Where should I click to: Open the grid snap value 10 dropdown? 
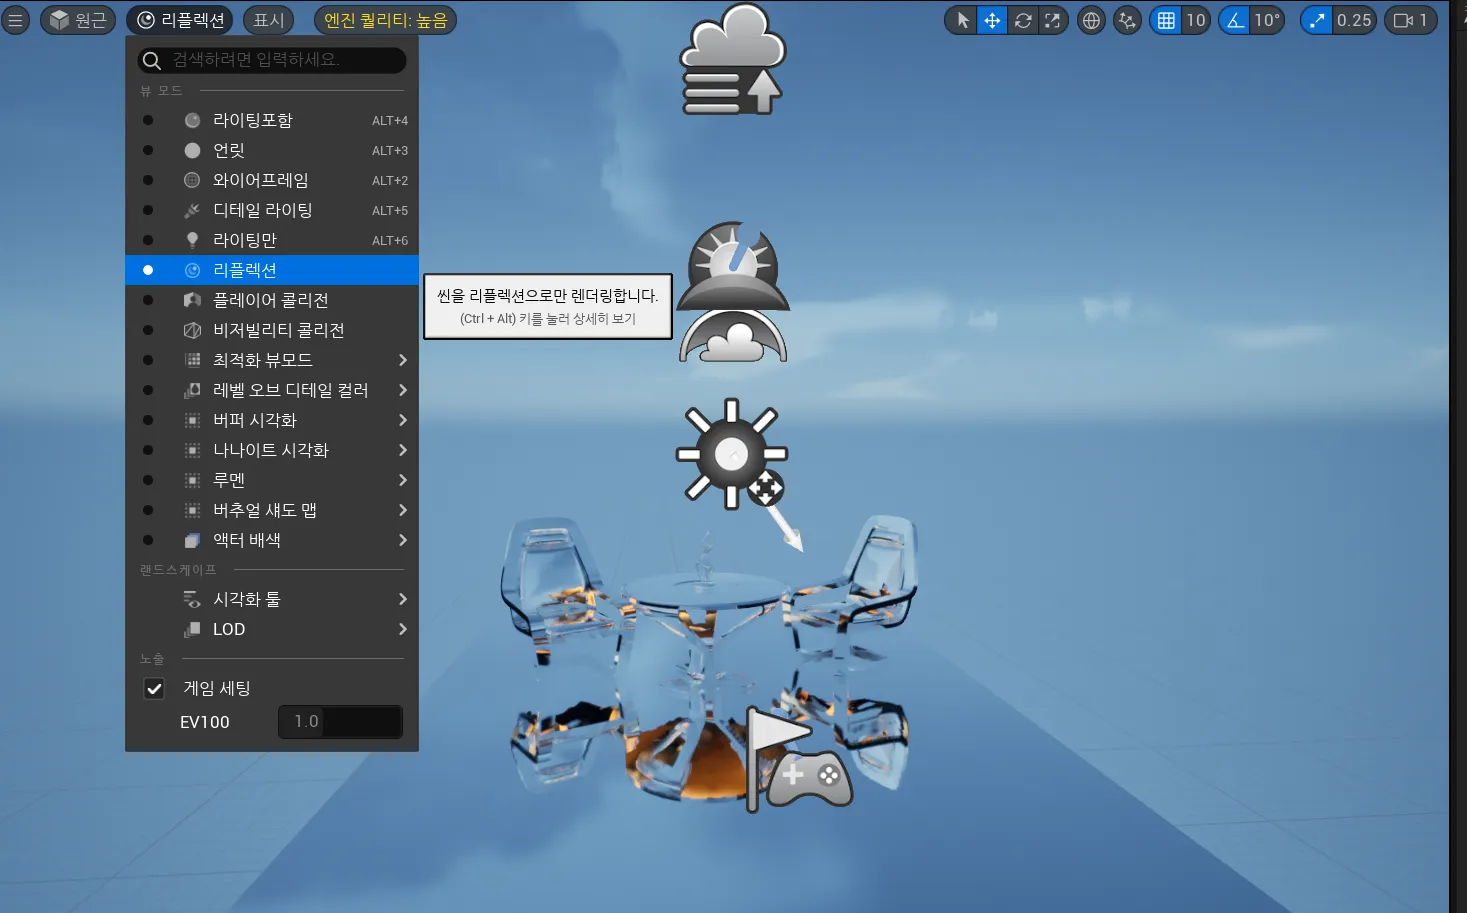pos(1196,20)
